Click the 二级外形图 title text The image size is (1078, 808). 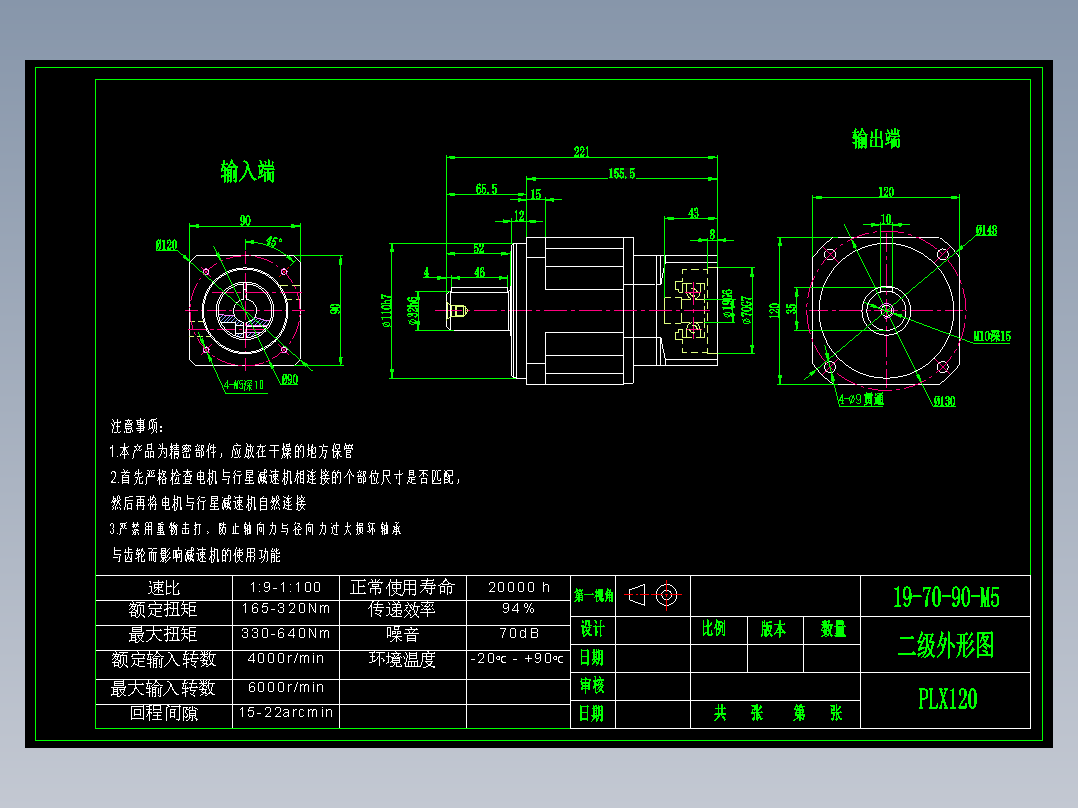(945, 646)
